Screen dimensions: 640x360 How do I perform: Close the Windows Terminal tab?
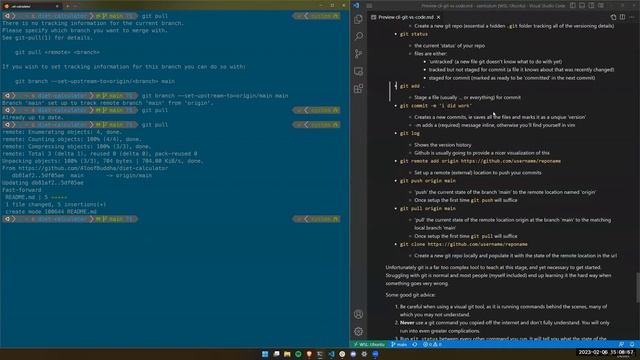point(57,6)
